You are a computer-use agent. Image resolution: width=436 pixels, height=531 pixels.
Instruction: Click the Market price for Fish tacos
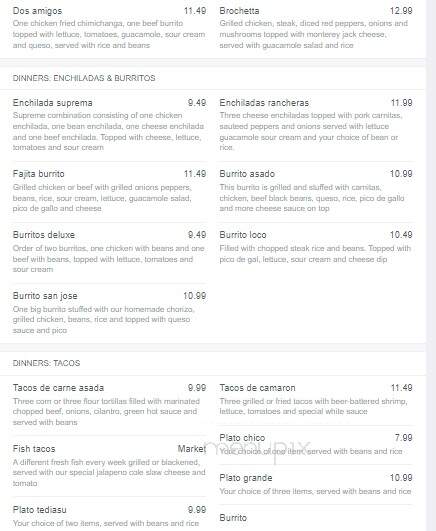pos(192,449)
